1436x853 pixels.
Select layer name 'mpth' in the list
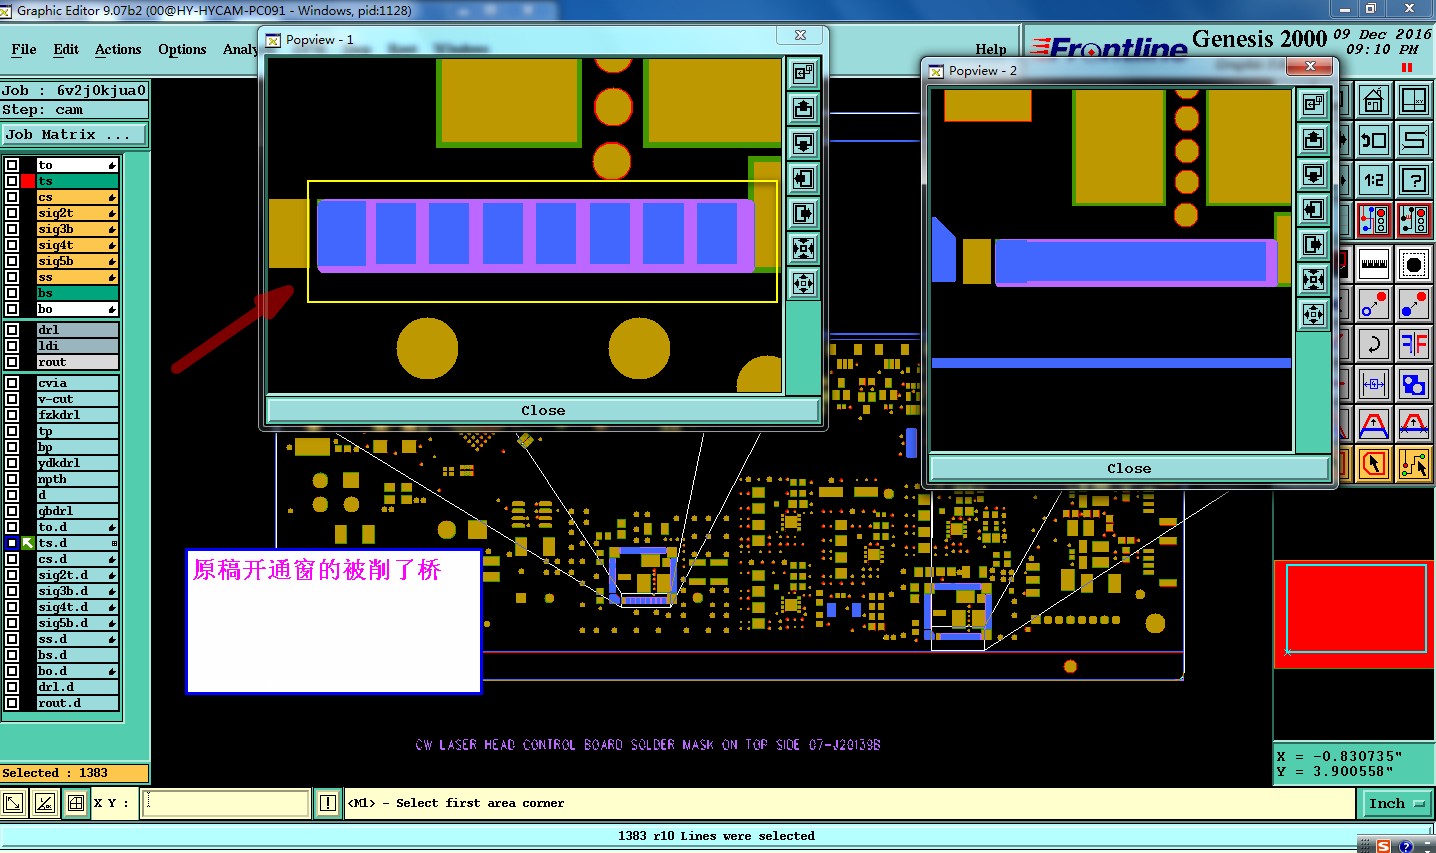click(77, 479)
